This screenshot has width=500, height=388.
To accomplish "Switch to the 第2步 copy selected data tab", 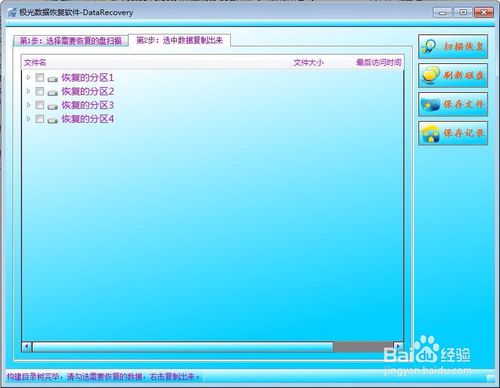I will (180, 40).
